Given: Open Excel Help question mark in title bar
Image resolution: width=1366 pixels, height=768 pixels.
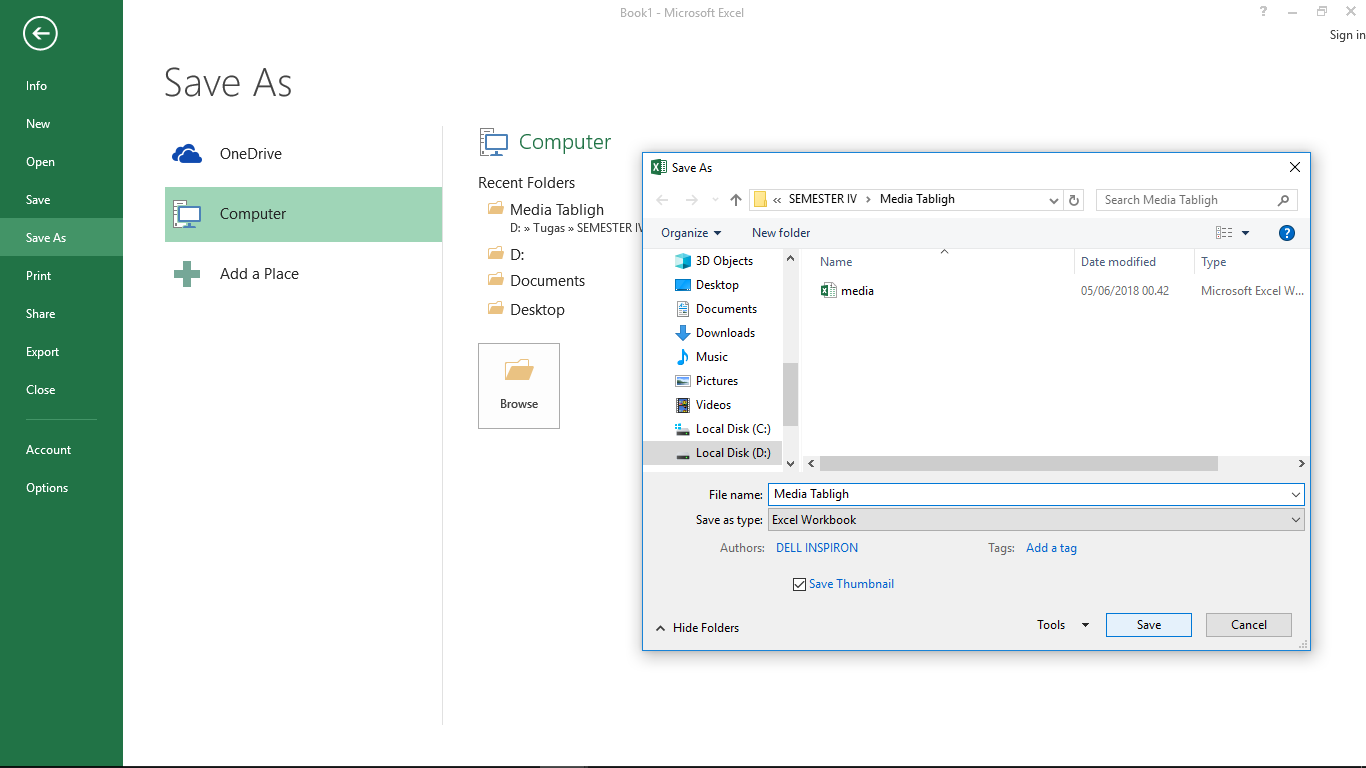Looking at the screenshot, I should (x=1264, y=12).
